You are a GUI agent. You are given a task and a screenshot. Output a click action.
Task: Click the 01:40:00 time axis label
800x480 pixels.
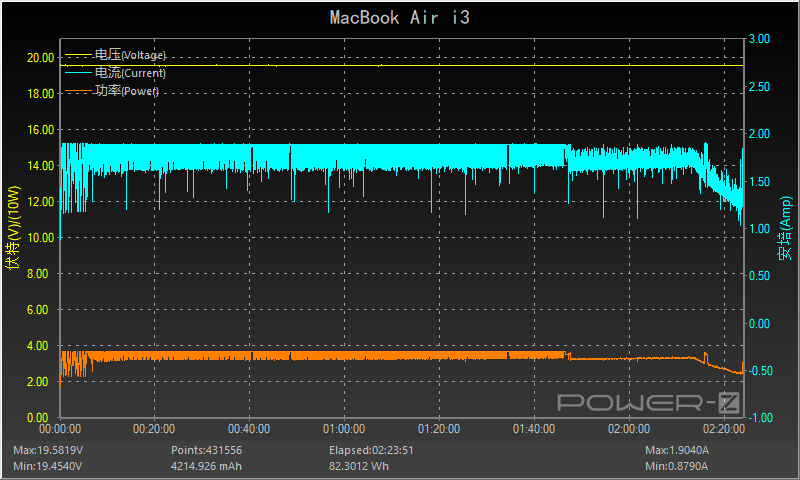click(x=533, y=429)
